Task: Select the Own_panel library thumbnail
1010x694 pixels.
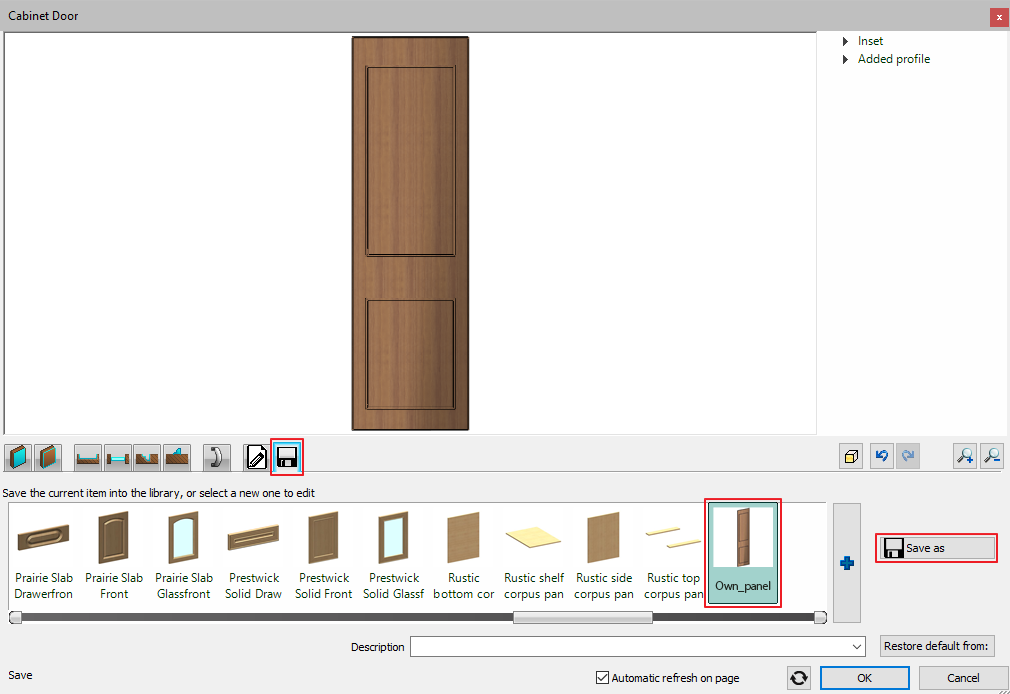Action: 743,552
